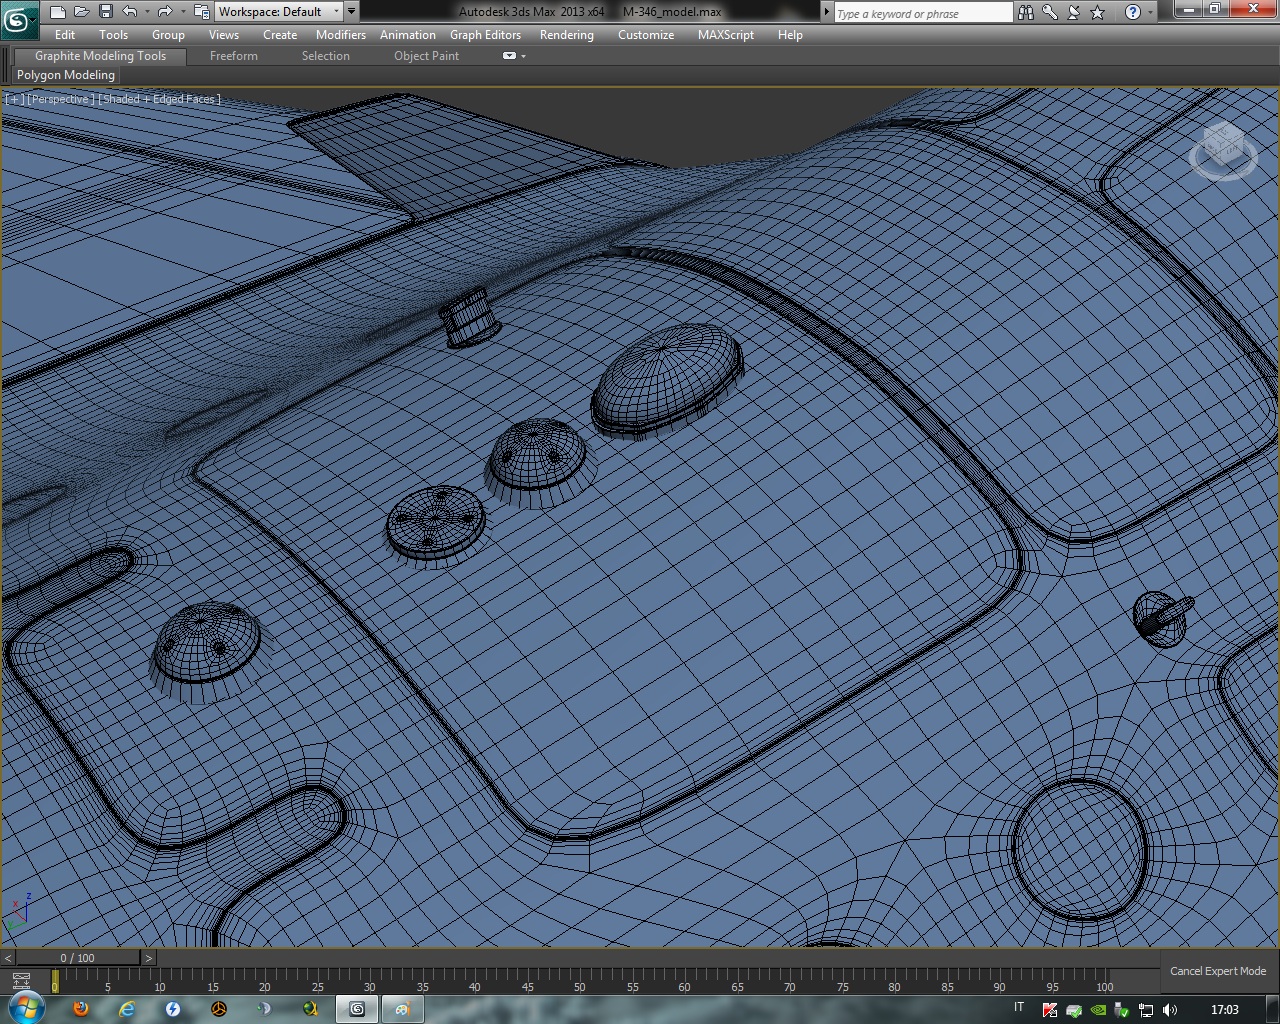Redo the last action

click(x=165, y=12)
